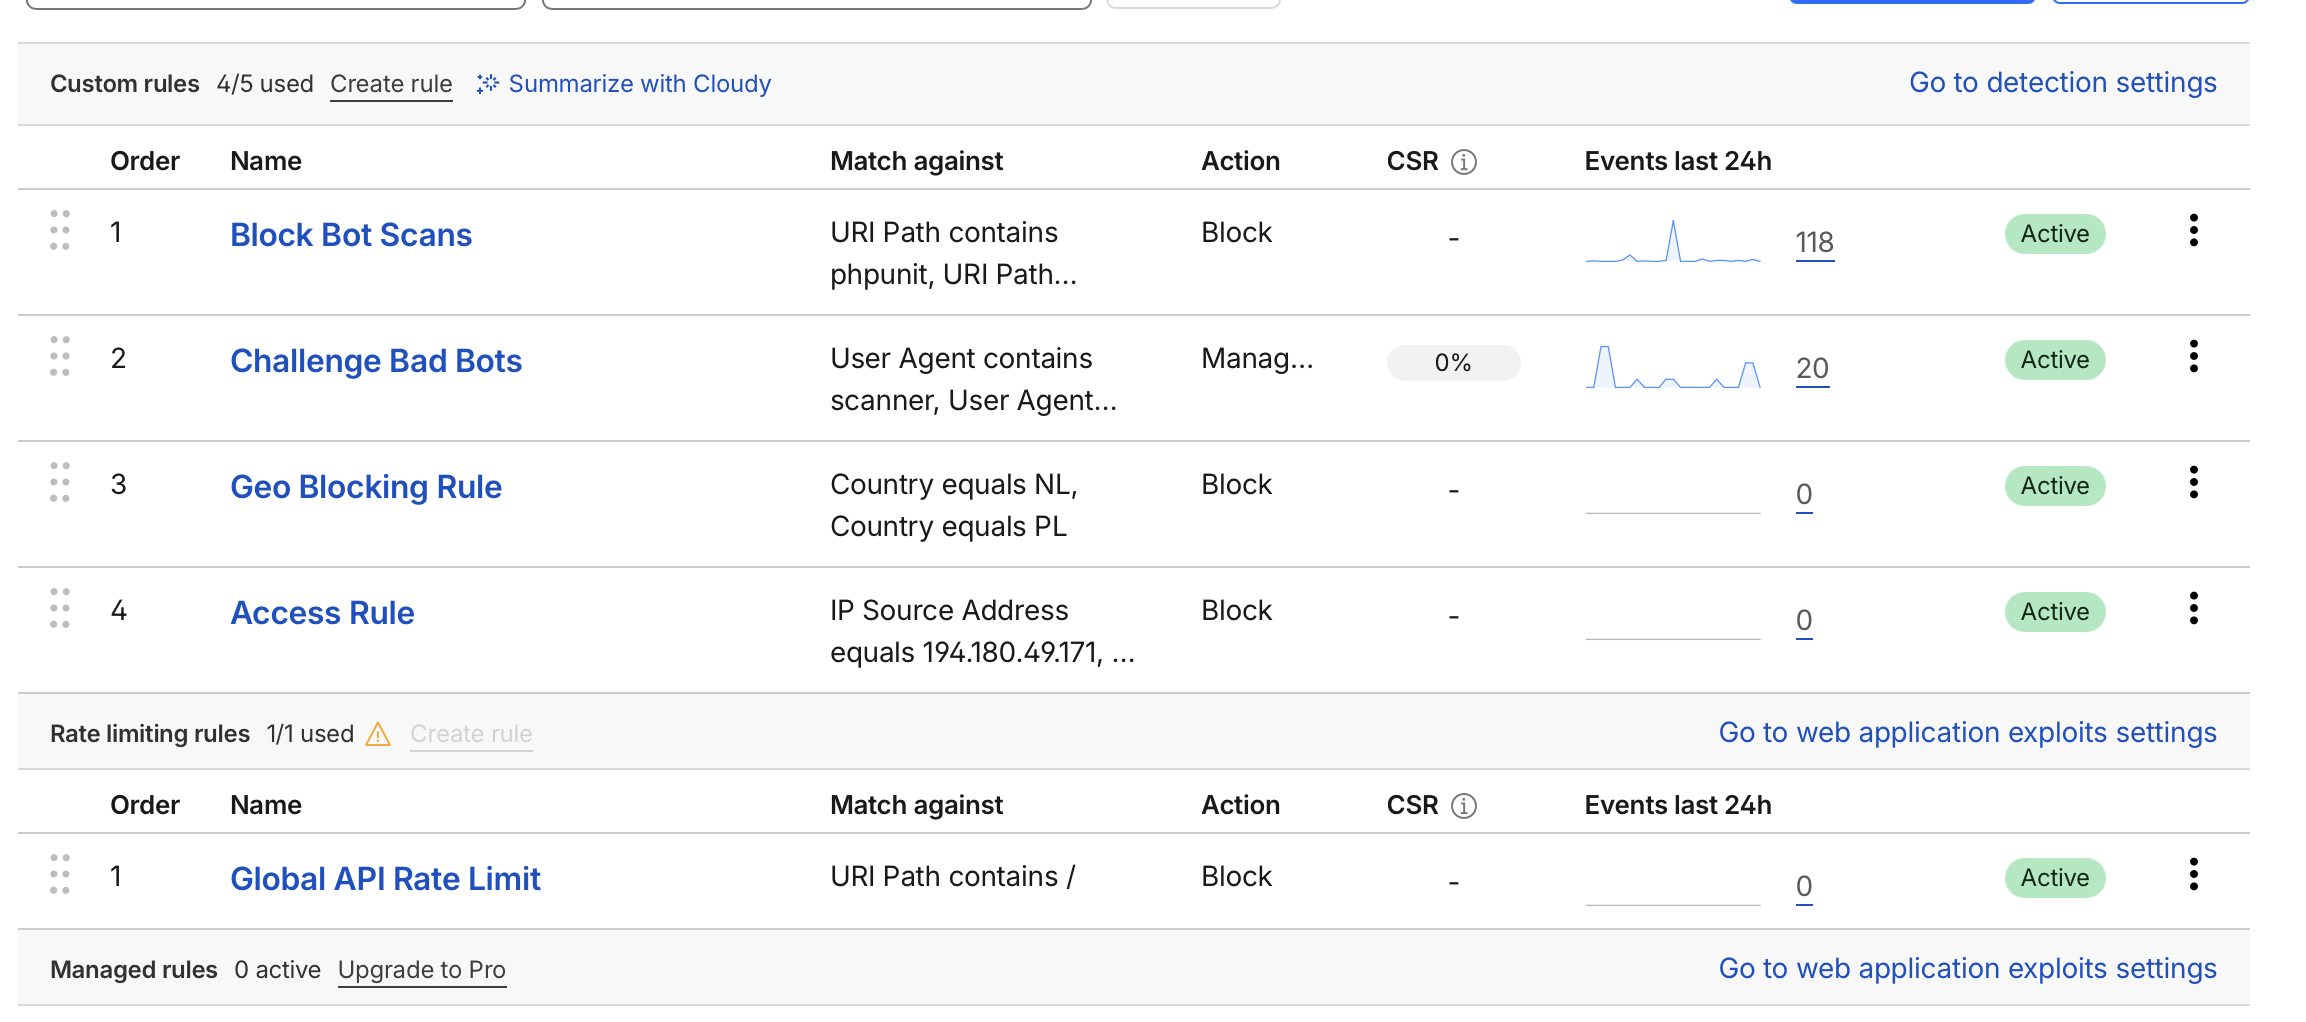
Task: Open three-dot menu for Global API Rate Limit
Action: click(x=2193, y=875)
